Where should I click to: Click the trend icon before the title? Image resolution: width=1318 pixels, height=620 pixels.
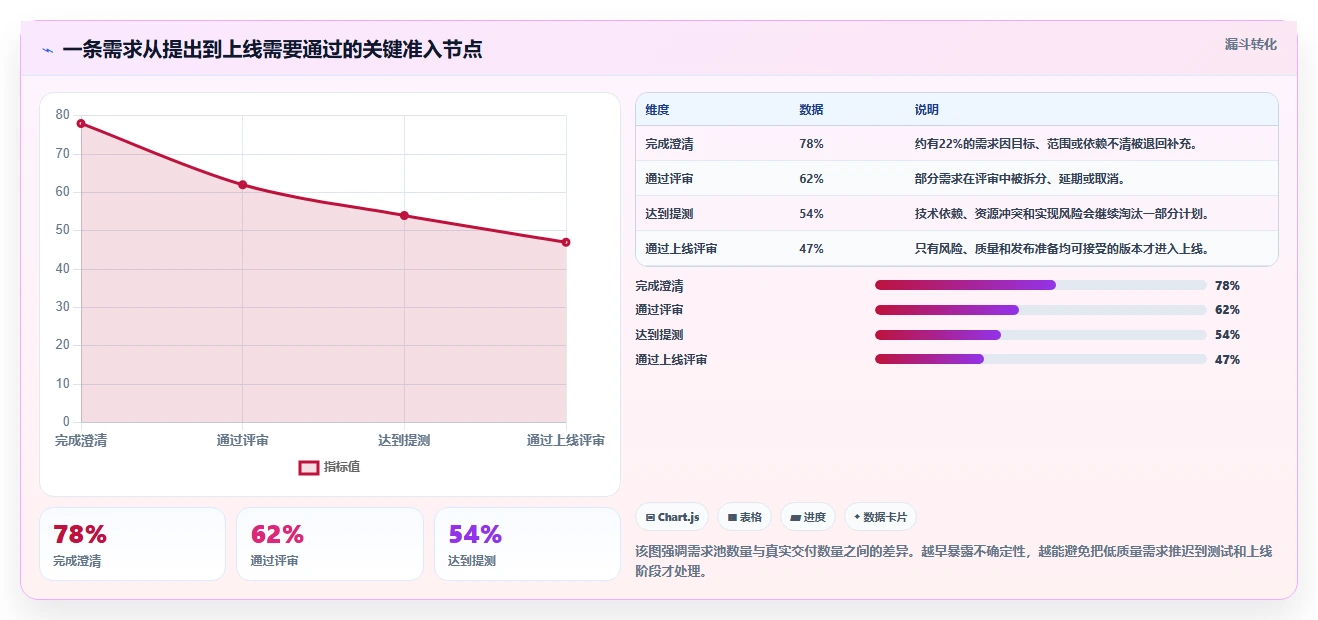coord(47,50)
